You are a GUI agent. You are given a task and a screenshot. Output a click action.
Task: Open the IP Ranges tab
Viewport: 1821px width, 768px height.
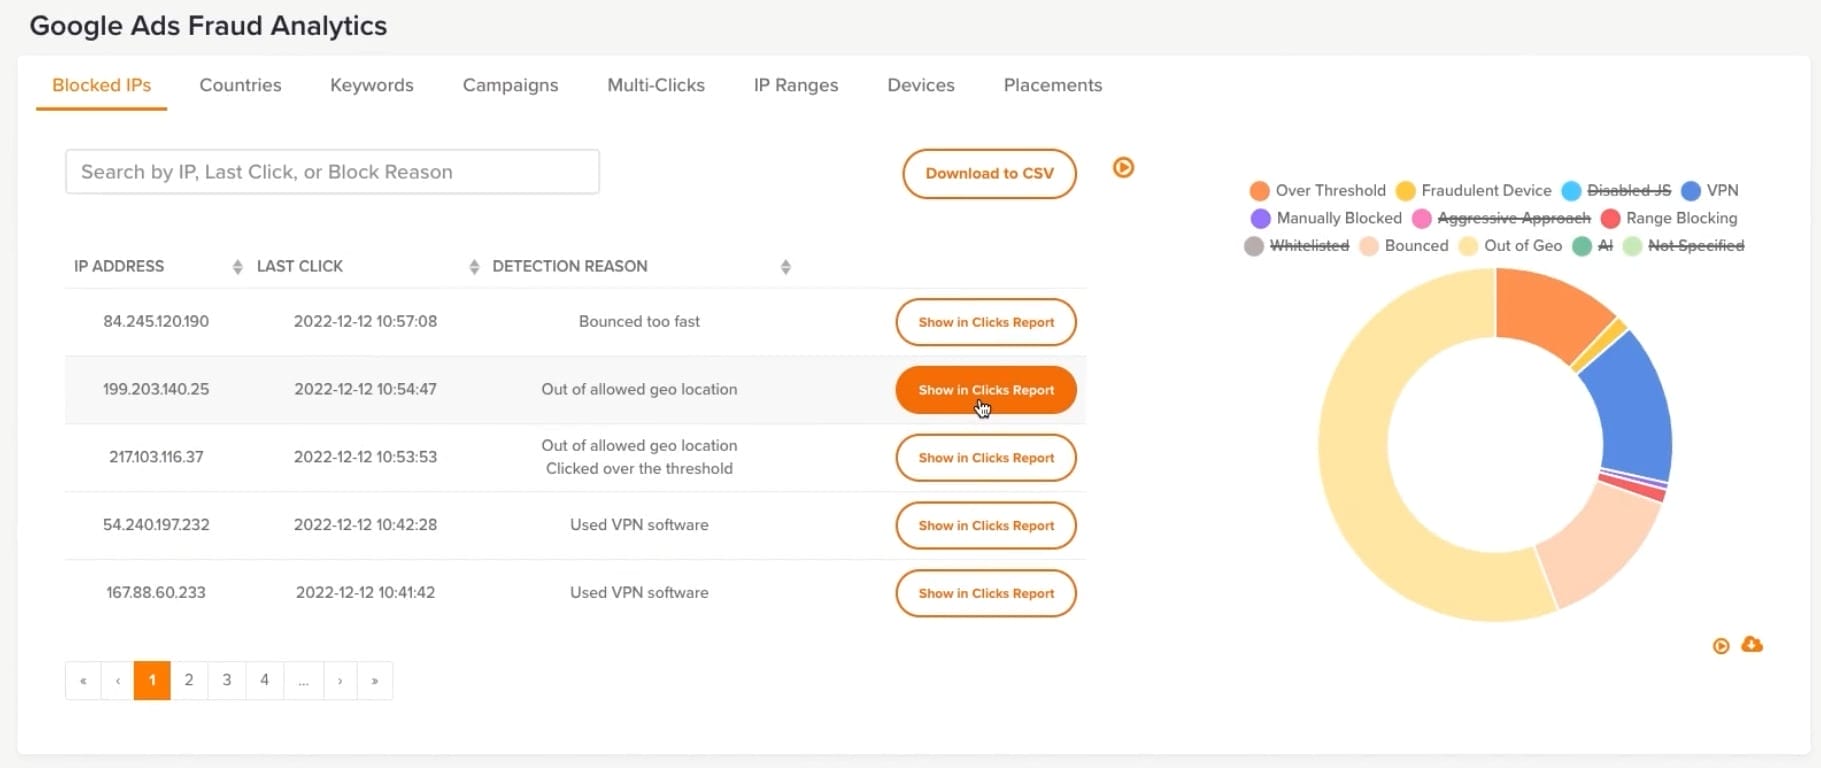[x=796, y=86]
